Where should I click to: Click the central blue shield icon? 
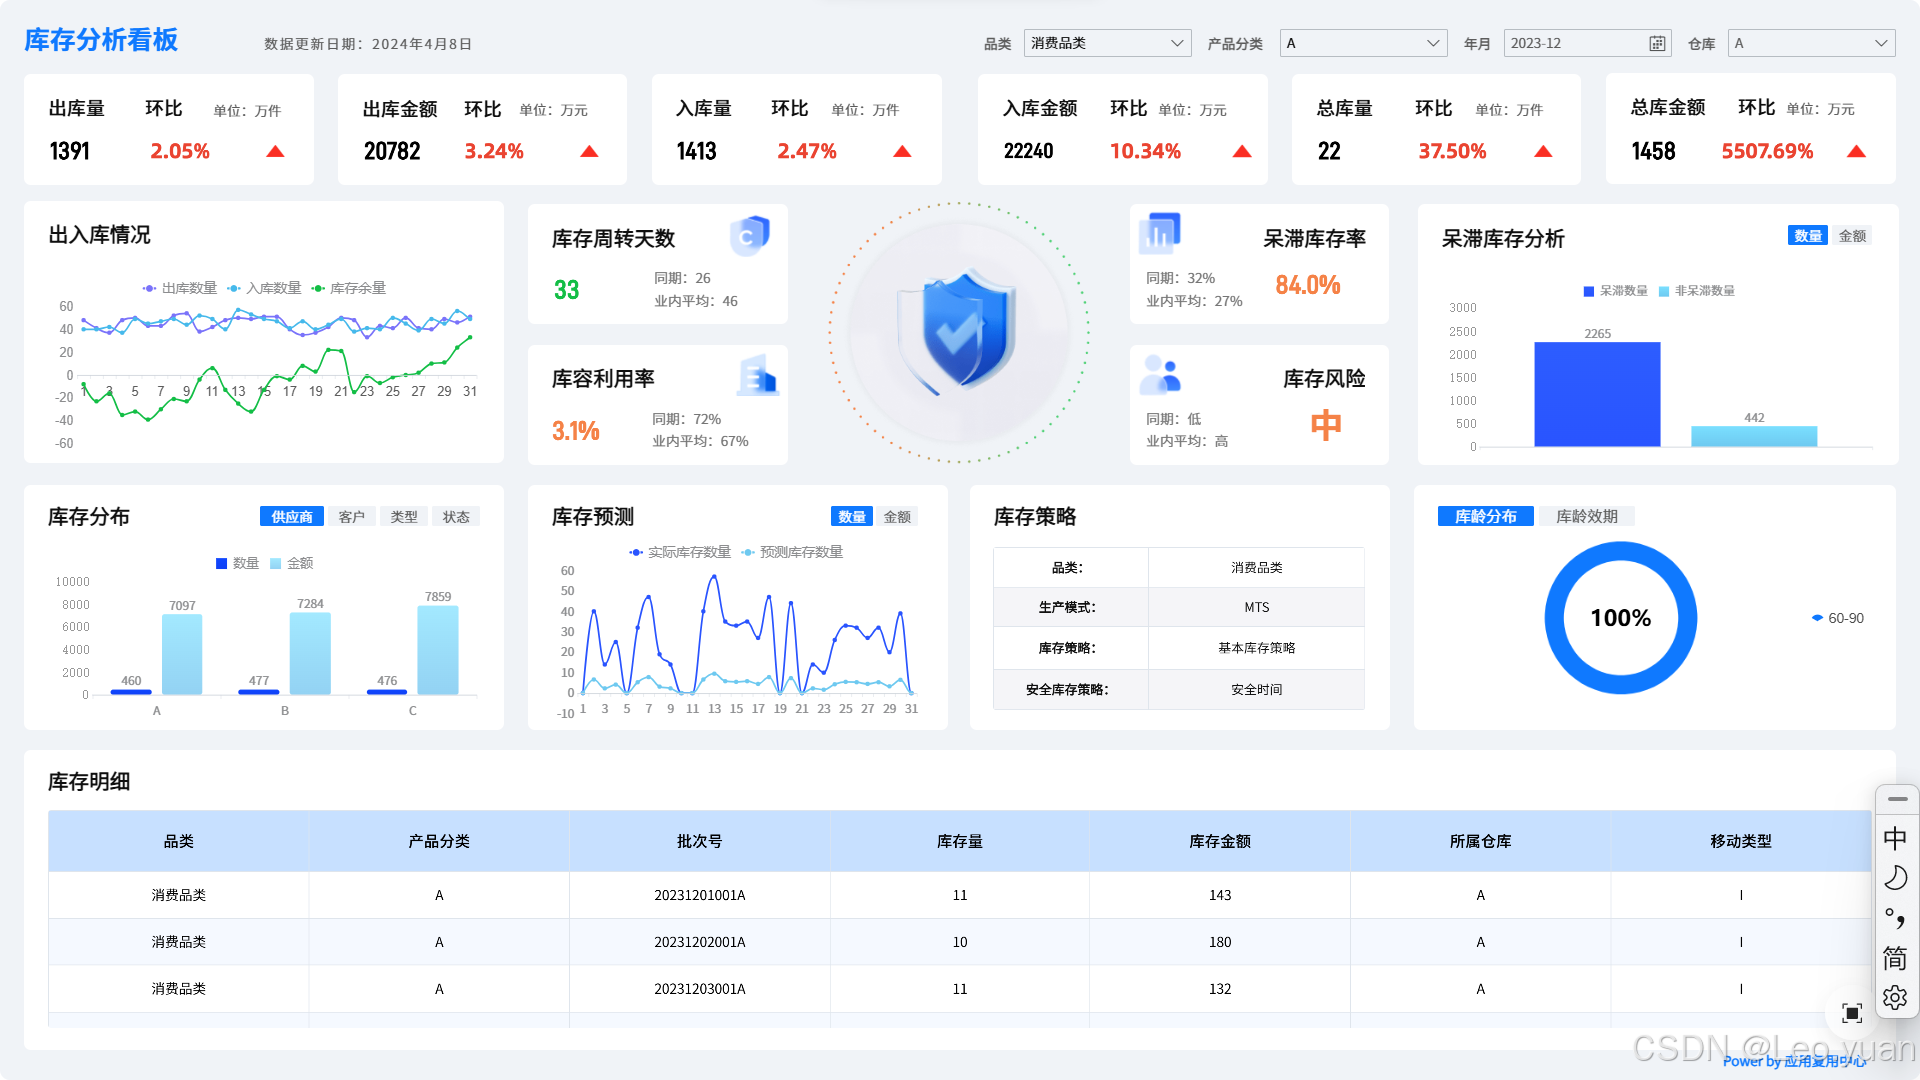click(958, 332)
